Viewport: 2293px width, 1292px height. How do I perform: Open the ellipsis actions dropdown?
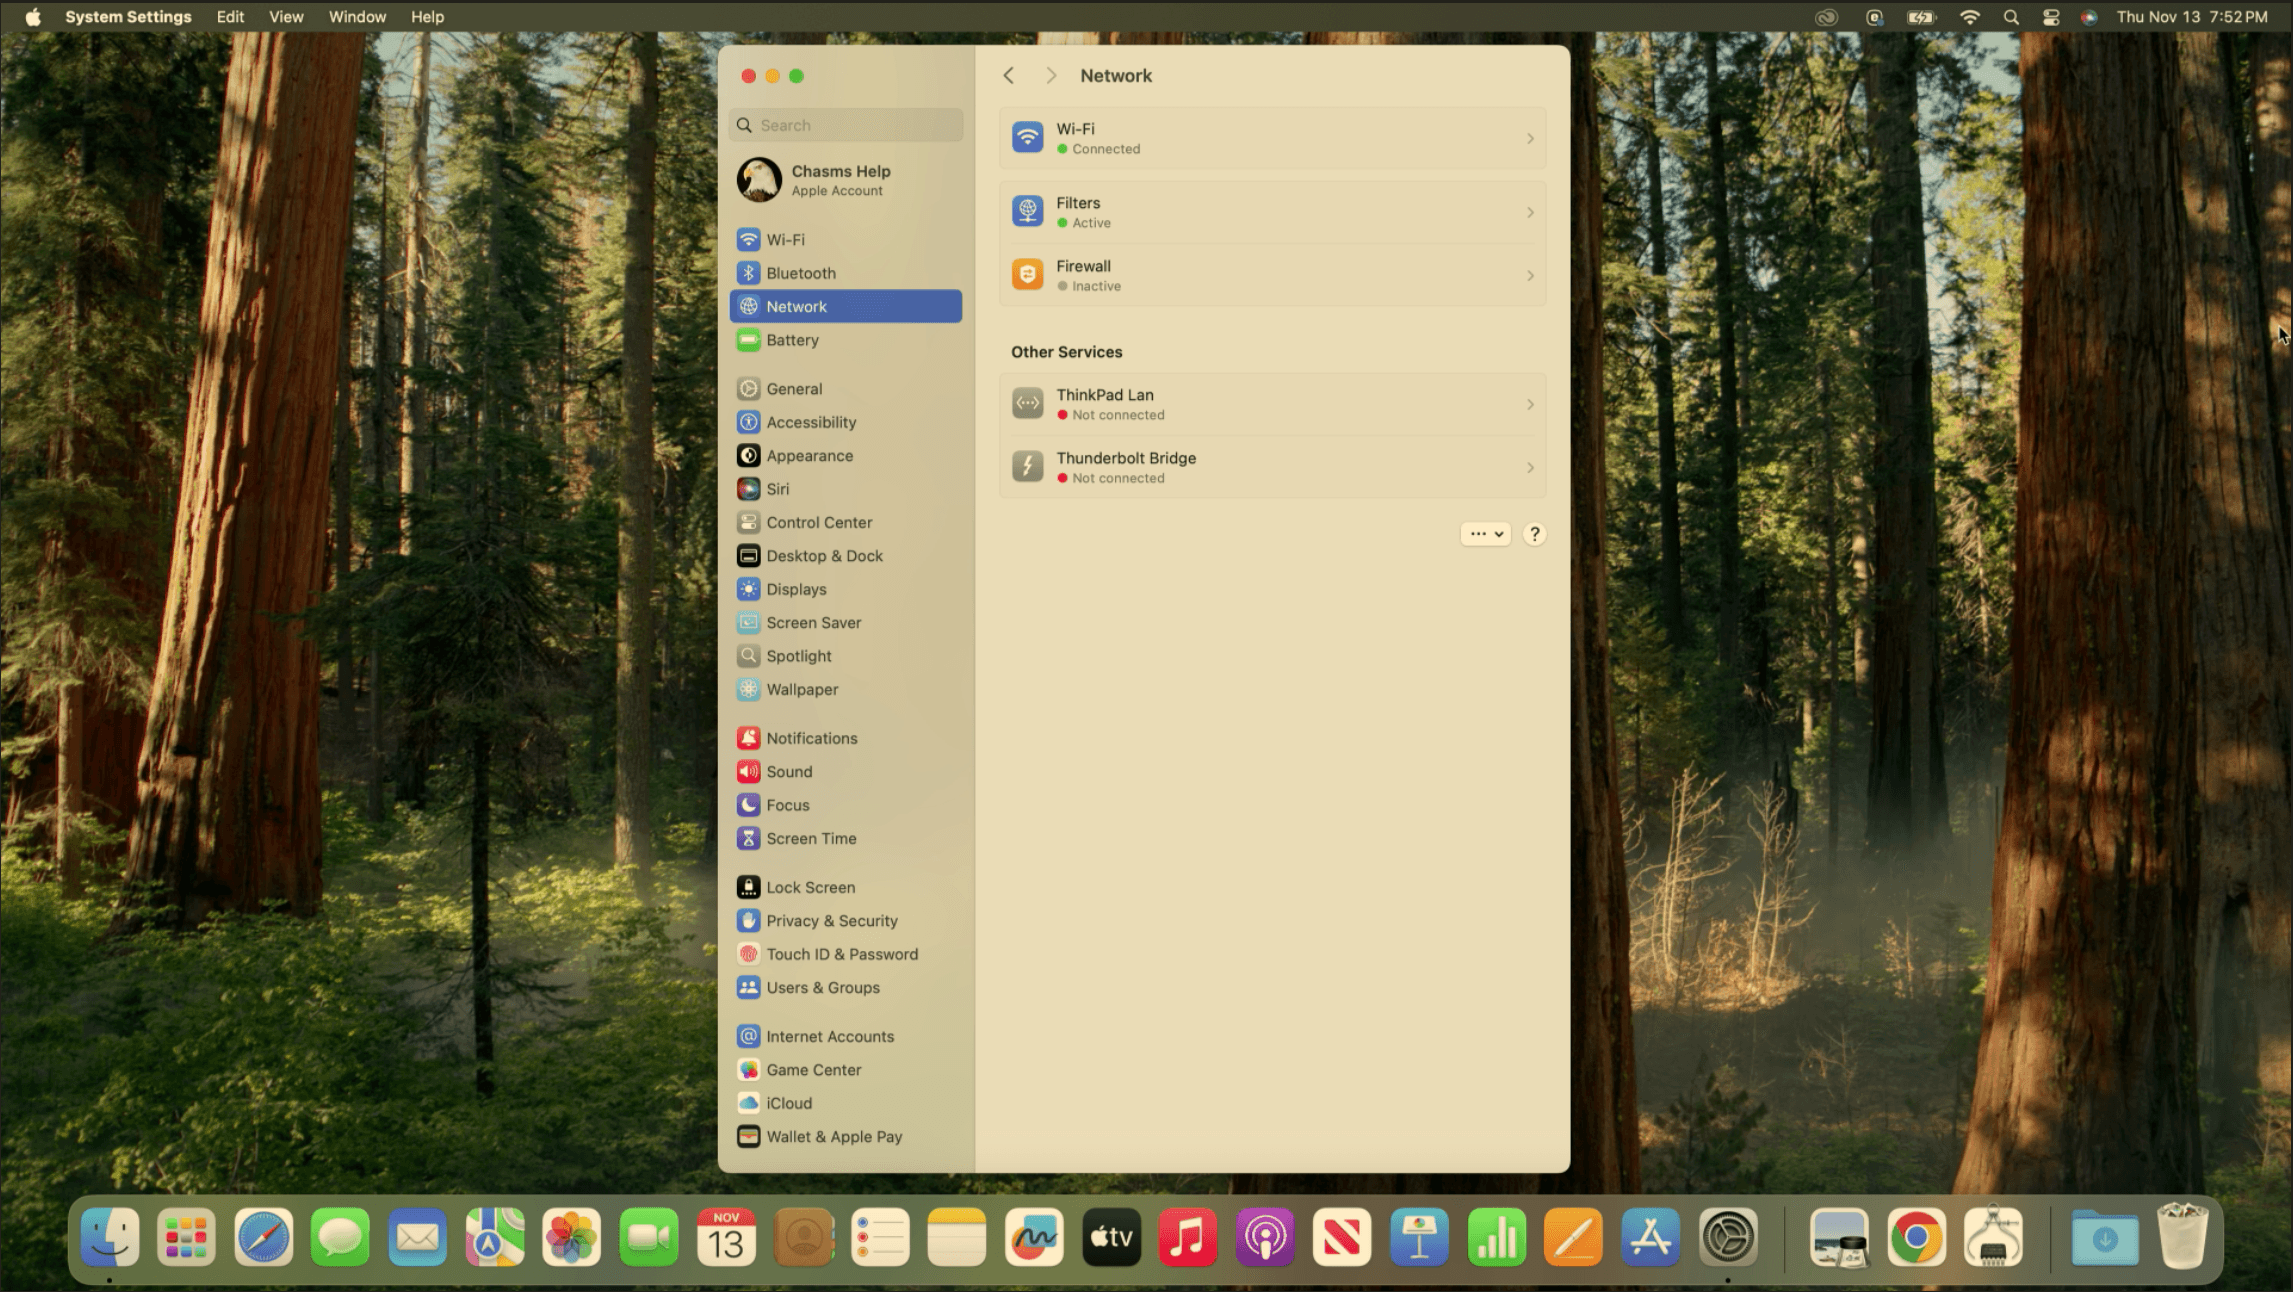[x=1485, y=534]
